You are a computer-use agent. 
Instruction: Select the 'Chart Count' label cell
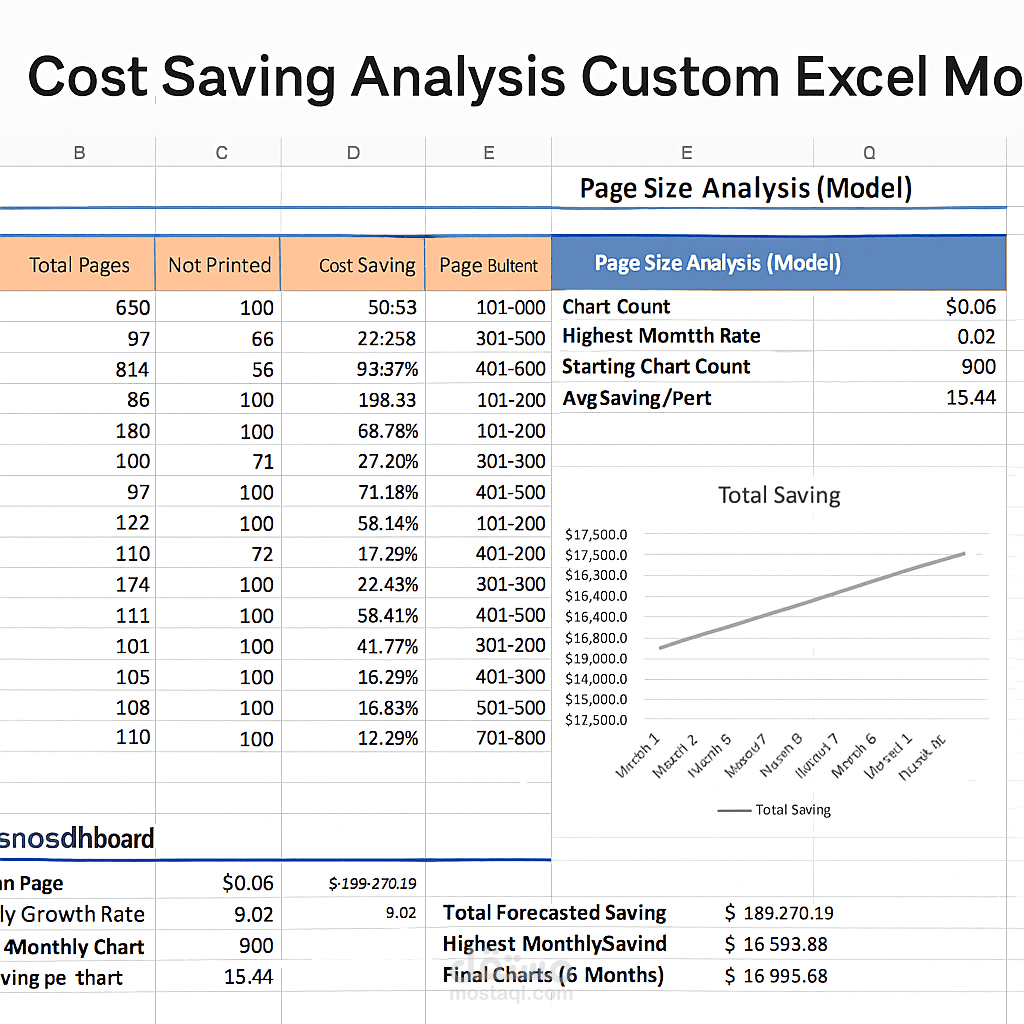(616, 306)
